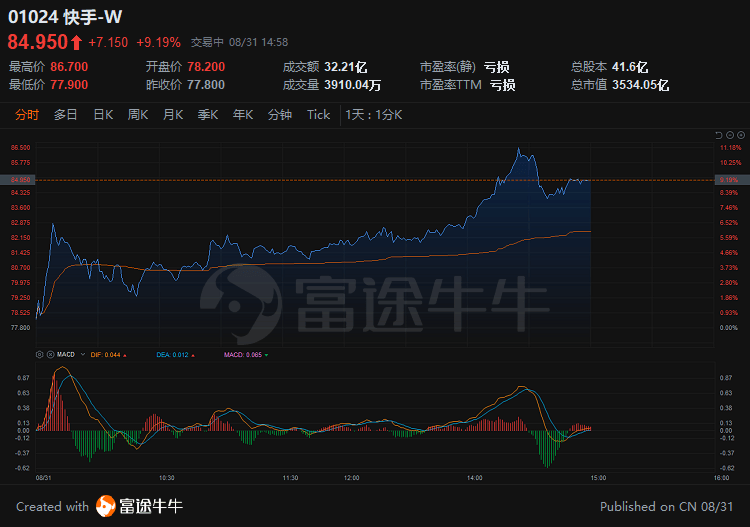The height and width of the screenshot is (527, 750).
Task: Click the stock title 01024 快手-W
Action: pos(65,17)
